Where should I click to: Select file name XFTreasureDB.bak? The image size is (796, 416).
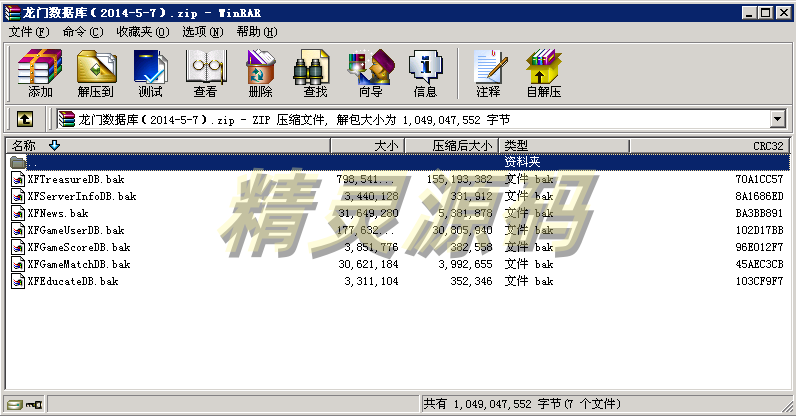pyautogui.click(x=76, y=179)
